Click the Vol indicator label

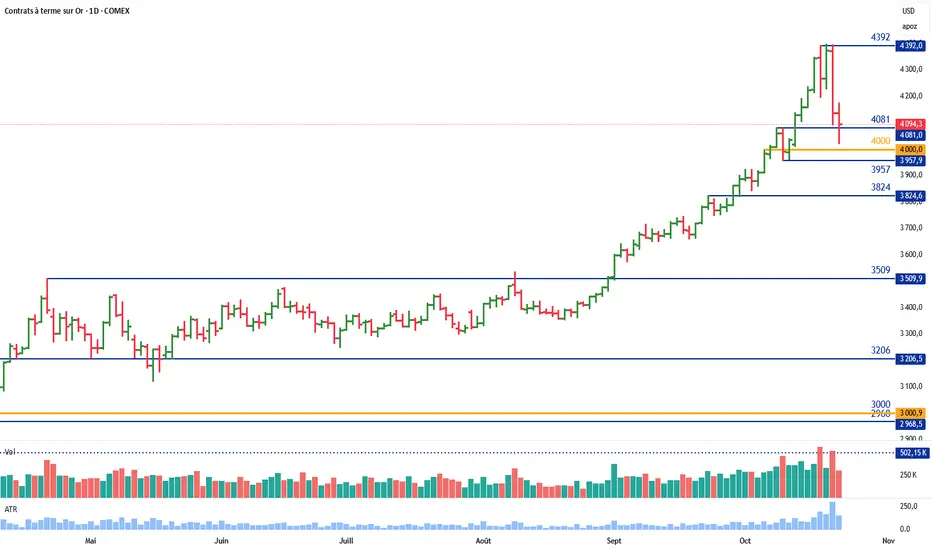click(11, 452)
